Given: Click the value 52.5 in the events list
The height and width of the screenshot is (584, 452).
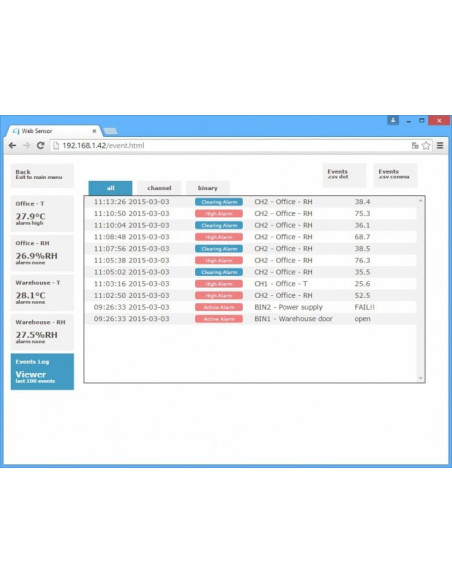Looking at the screenshot, I should tap(362, 295).
